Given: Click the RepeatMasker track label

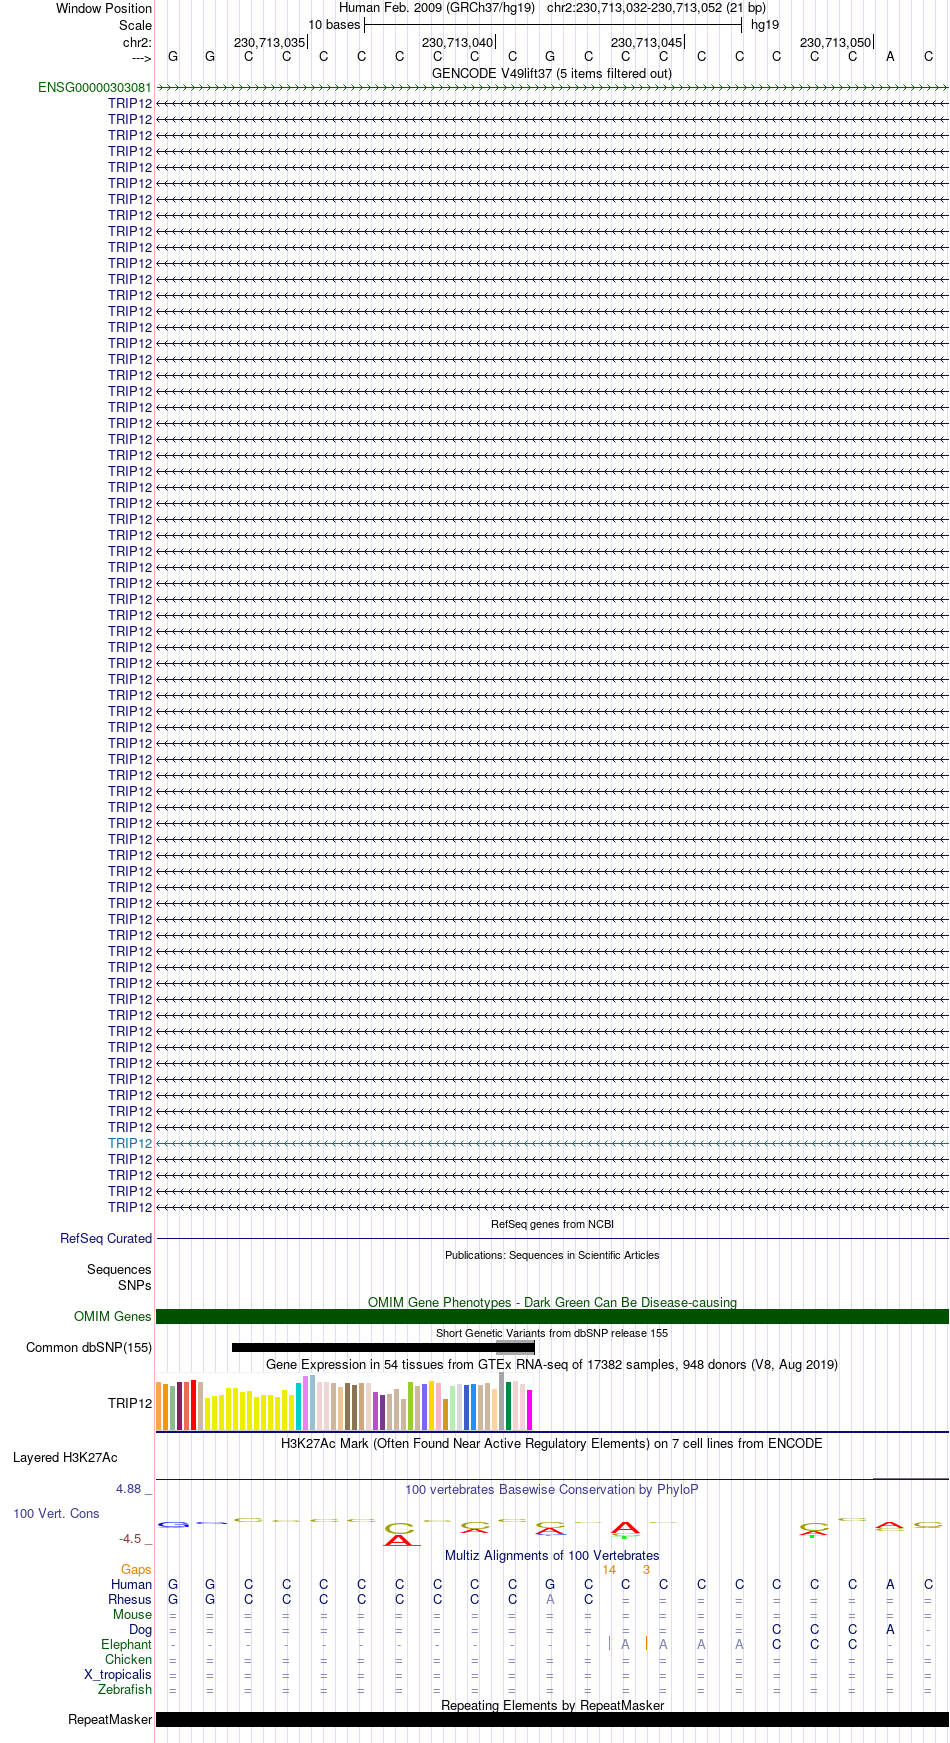Looking at the screenshot, I should [x=110, y=1720].
